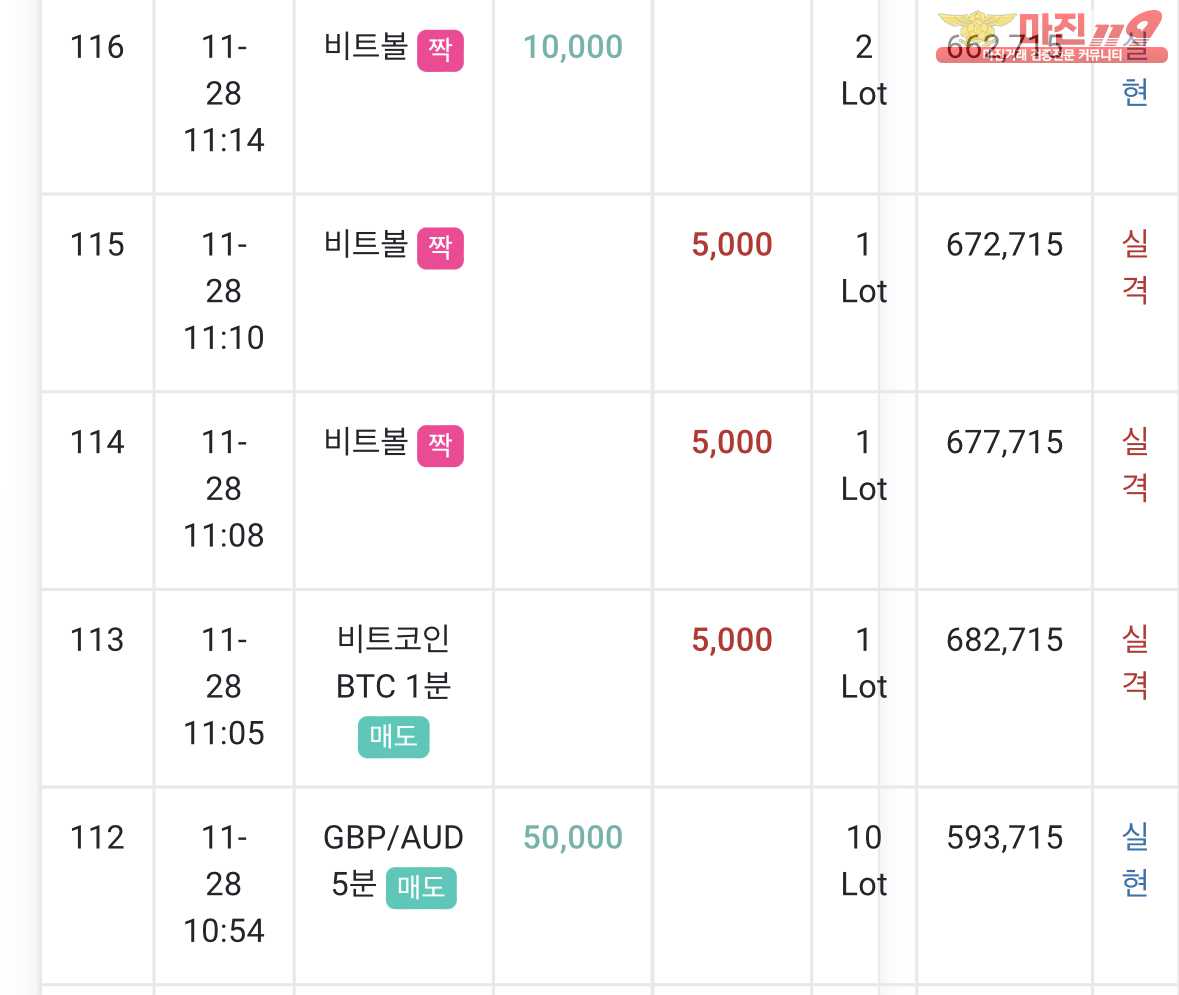
Task: Select row number 116
Action: (97, 47)
